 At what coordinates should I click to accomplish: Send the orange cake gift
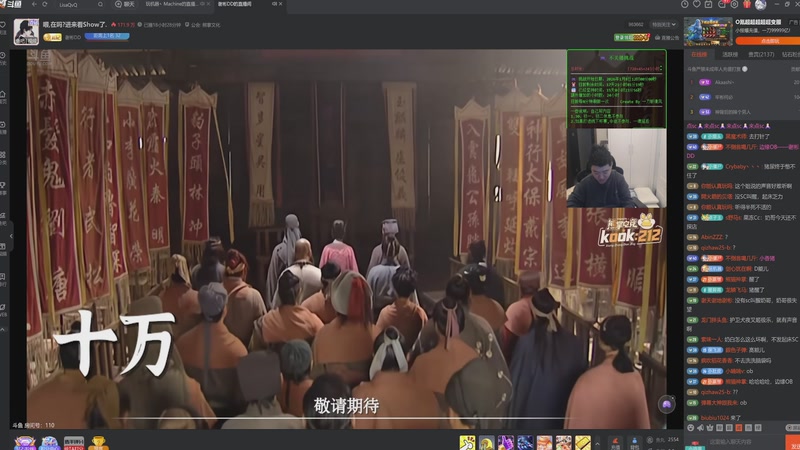544,442
